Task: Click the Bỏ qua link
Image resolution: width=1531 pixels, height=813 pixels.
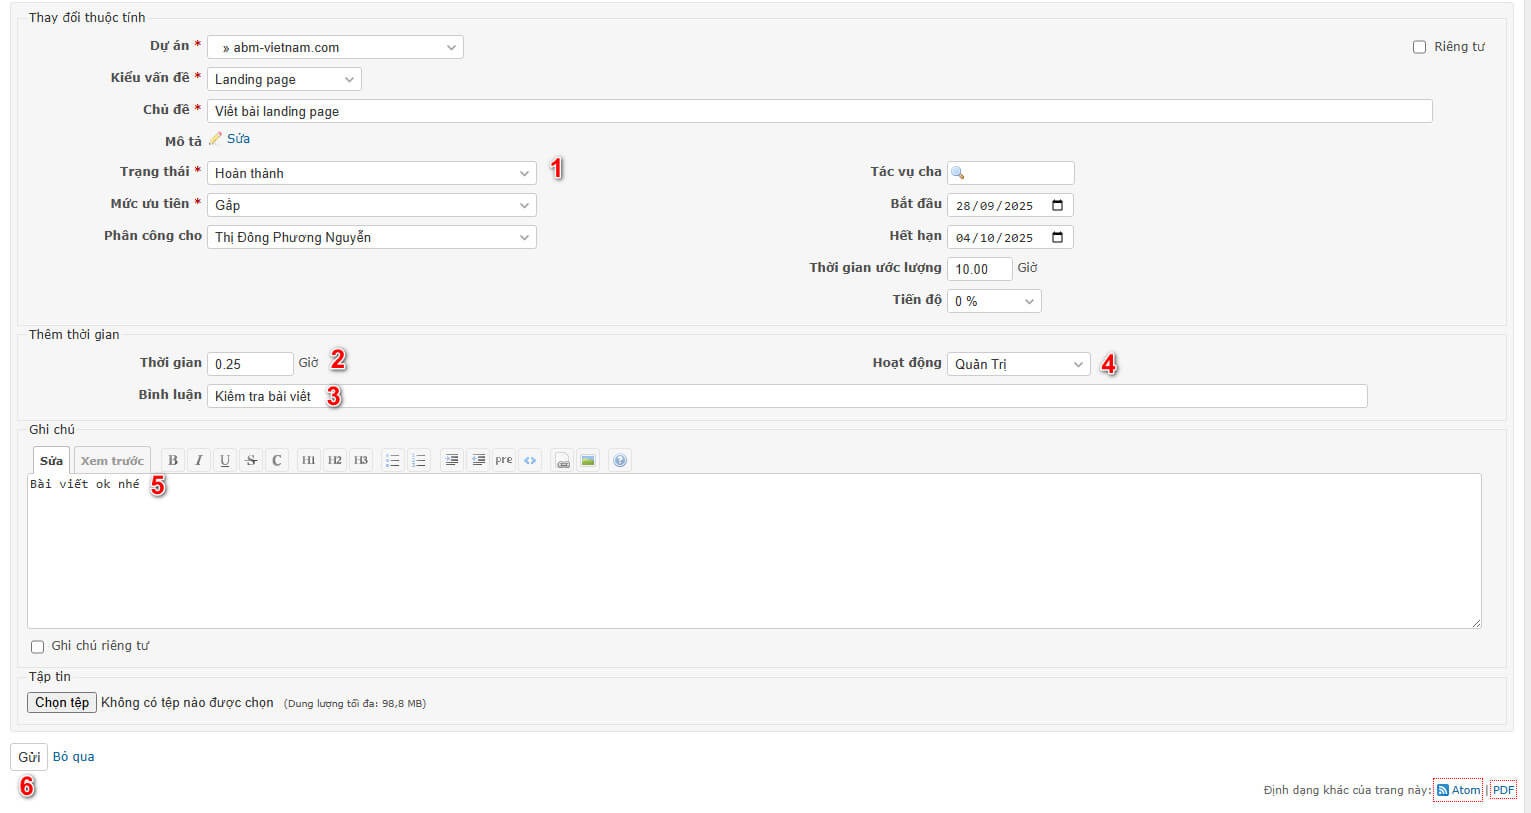Action: [x=74, y=757]
